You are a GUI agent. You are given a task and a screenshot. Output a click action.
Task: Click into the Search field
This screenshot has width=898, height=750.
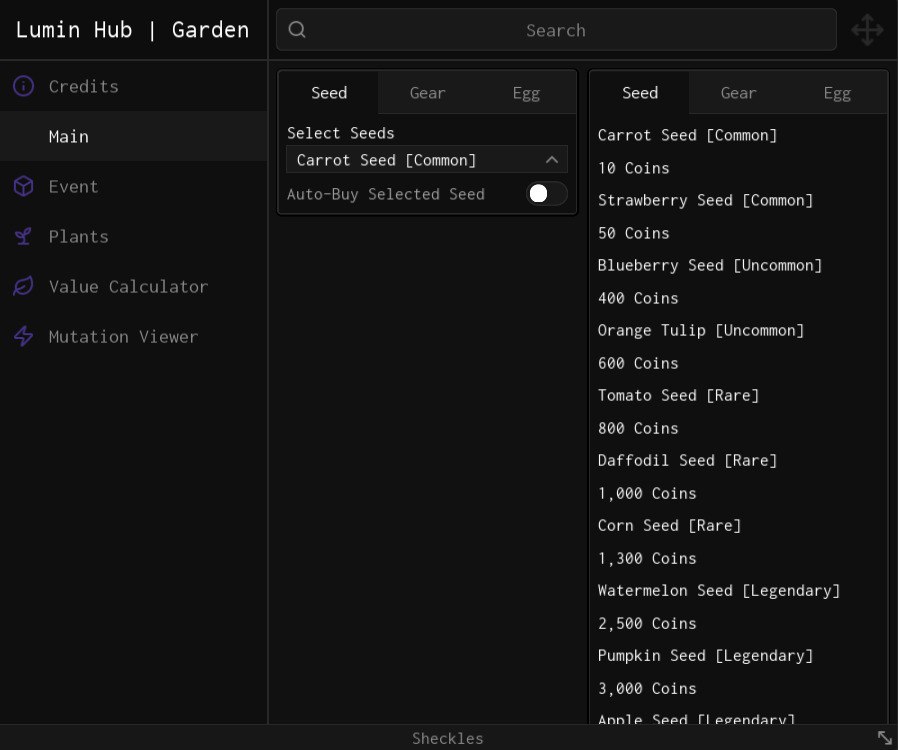pos(556,30)
